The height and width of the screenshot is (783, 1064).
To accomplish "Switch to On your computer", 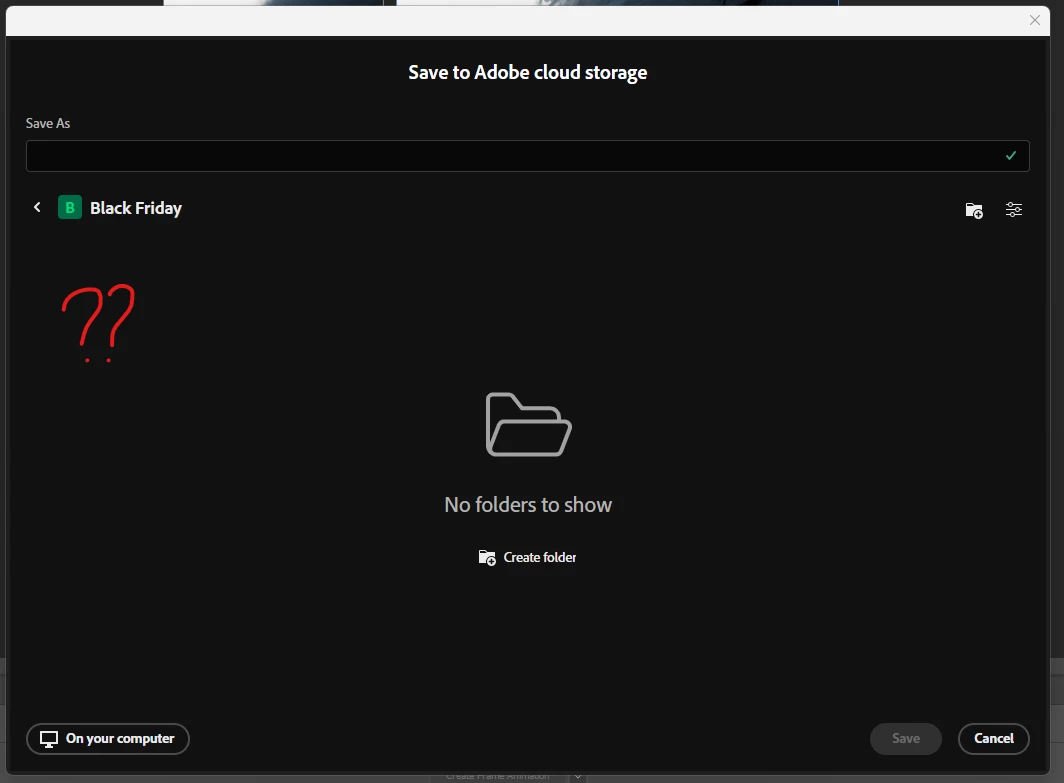I will 108,739.
